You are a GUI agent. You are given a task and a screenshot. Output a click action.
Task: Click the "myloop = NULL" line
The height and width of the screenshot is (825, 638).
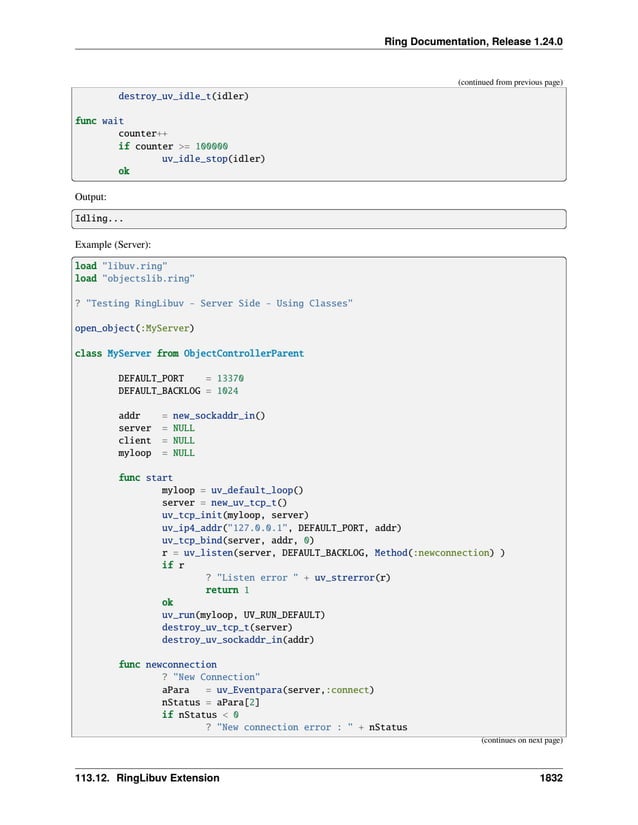pos(156,453)
